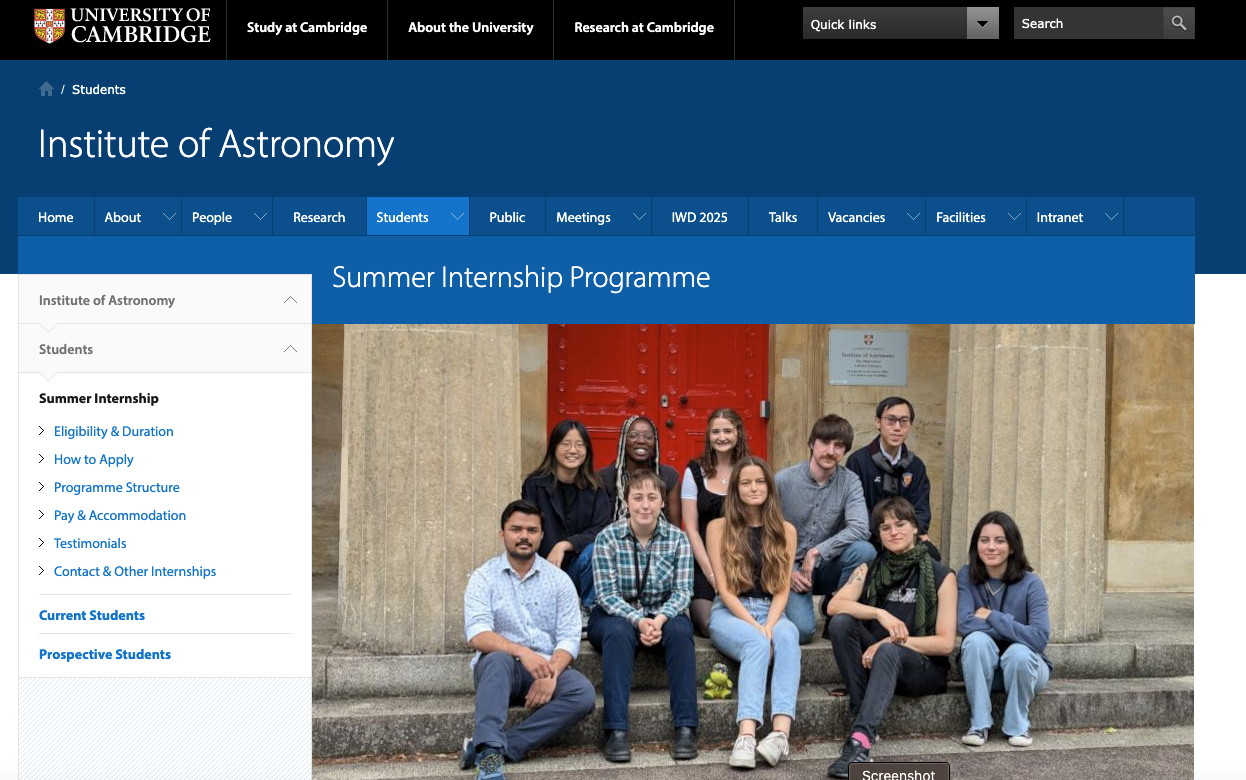1246x780 pixels.
Task: Click the interns group photo
Action: point(753,551)
